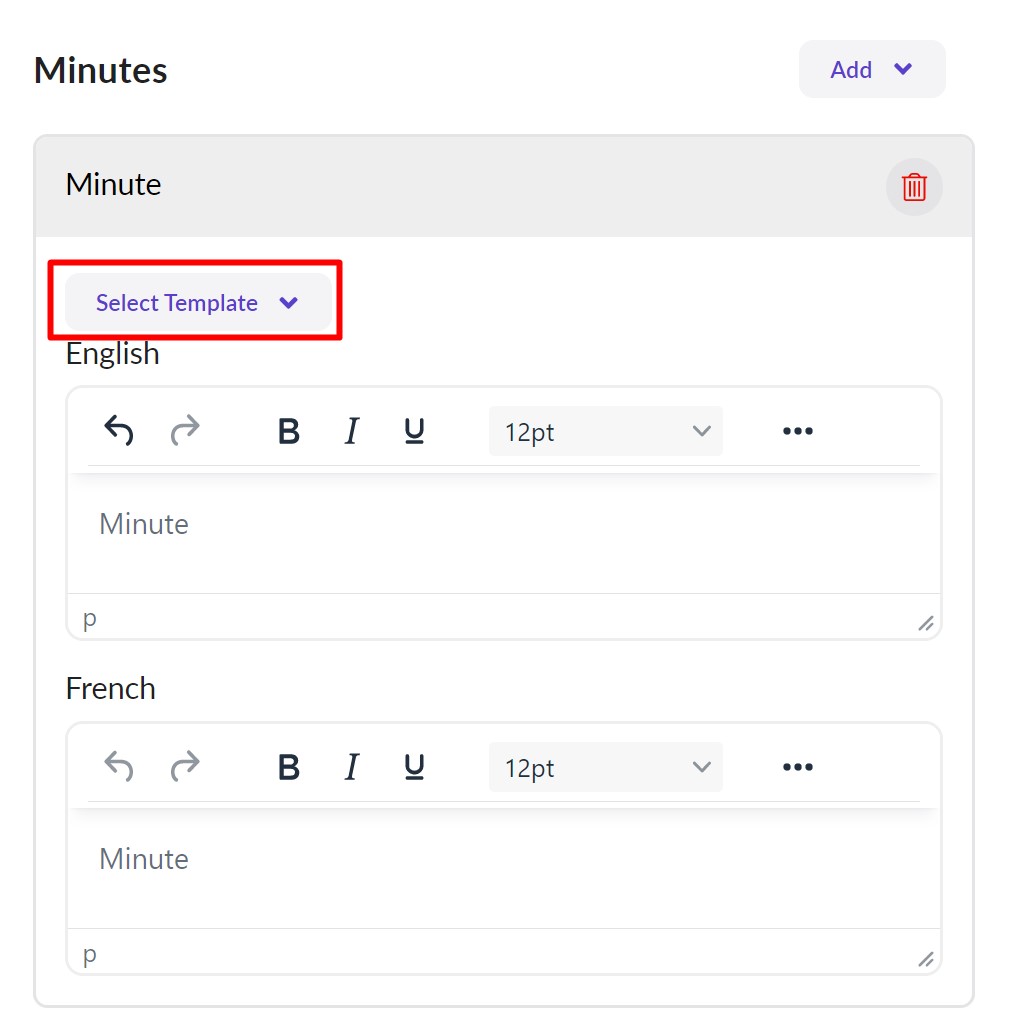The image size is (1010, 1035).
Task: Open the Select Template dropdown
Action: coord(197,303)
